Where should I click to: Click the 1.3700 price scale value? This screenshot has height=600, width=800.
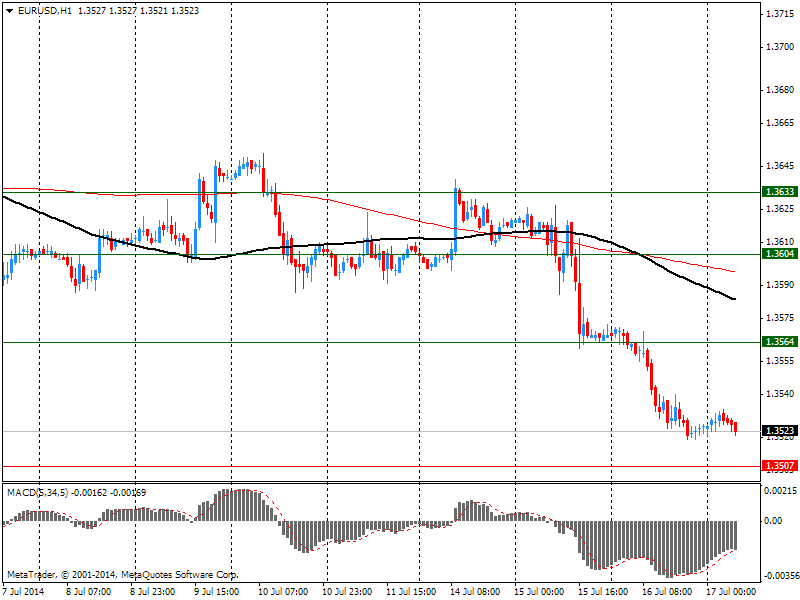(780, 47)
